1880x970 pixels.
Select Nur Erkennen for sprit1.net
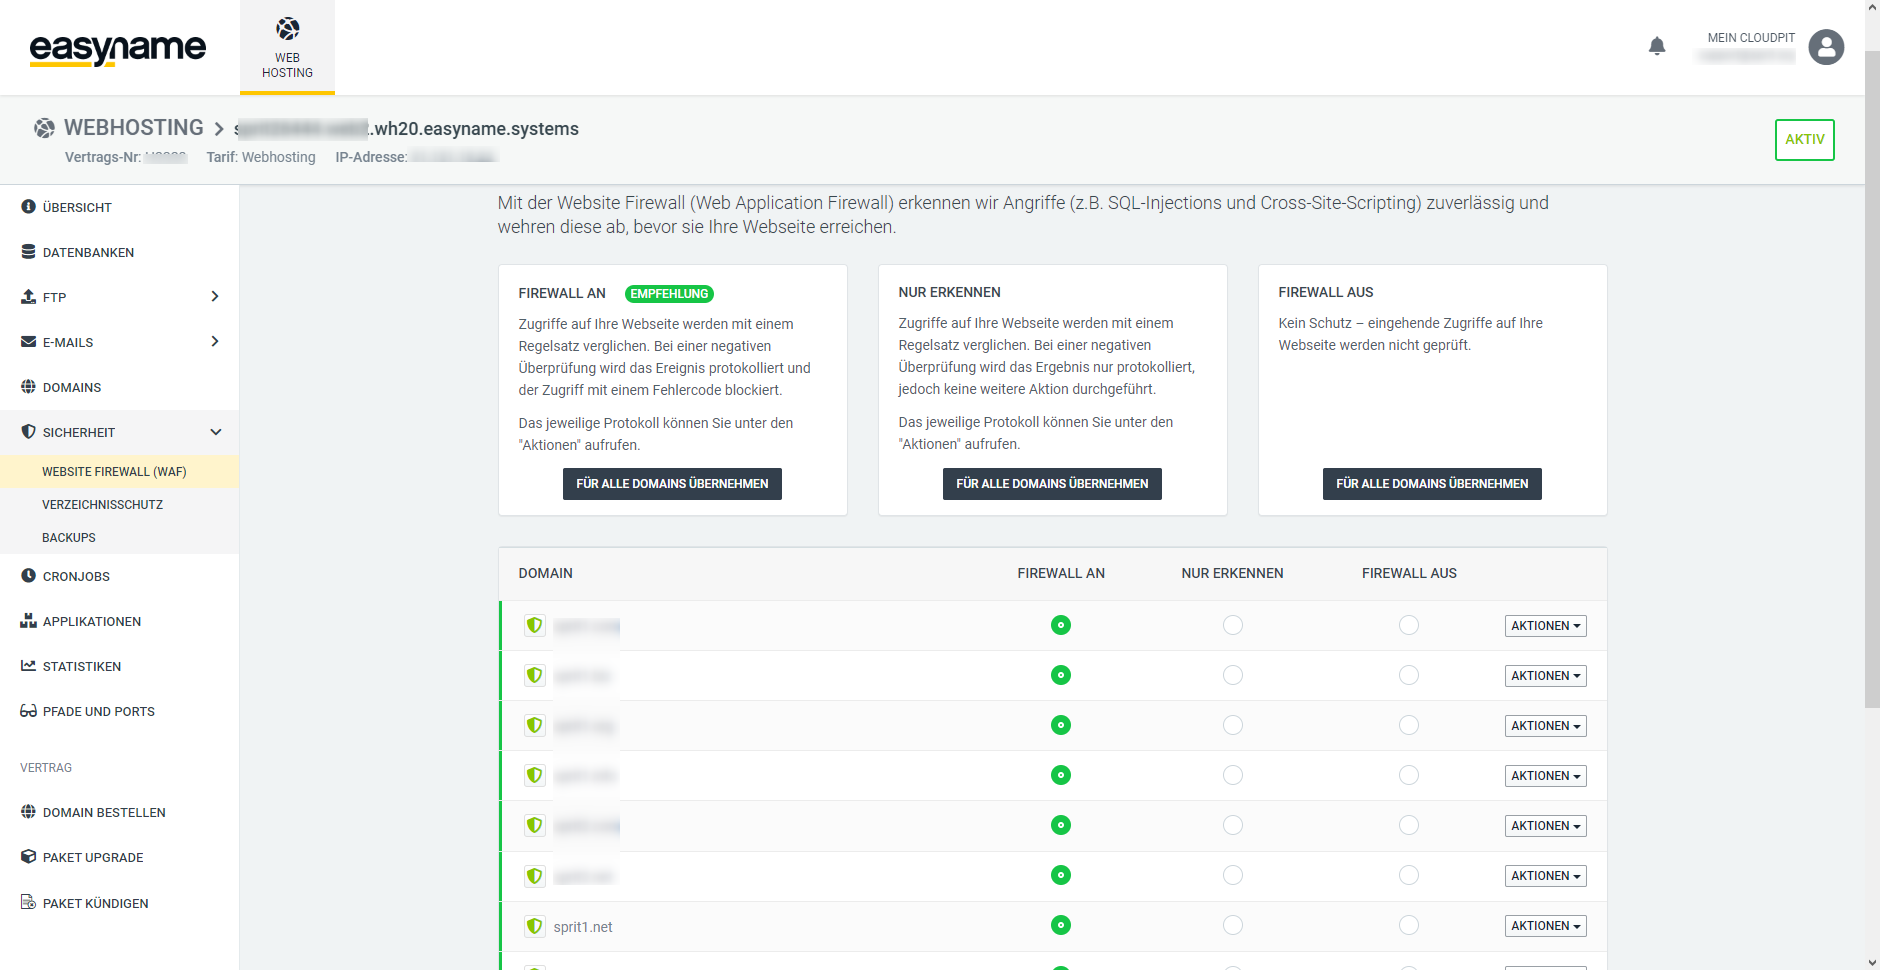(1232, 925)
